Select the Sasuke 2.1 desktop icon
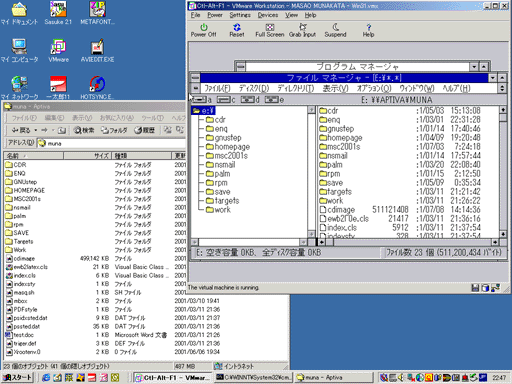Viewport: 512px width, 384px height. 58,13
